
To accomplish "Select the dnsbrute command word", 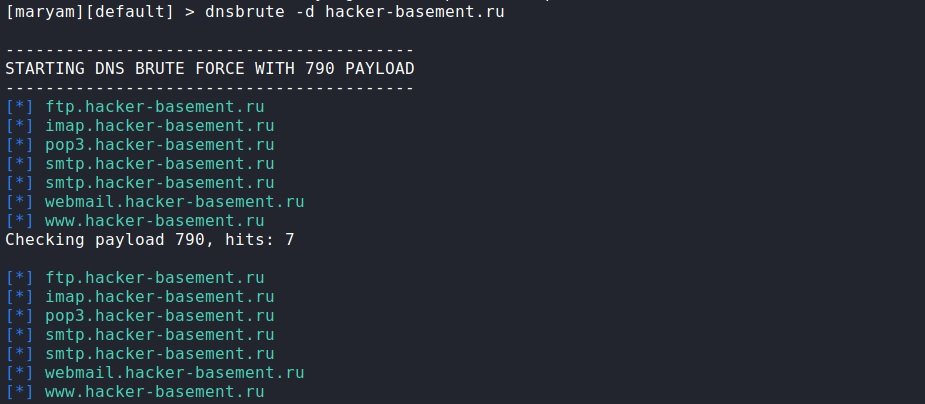I will (245, 12).
